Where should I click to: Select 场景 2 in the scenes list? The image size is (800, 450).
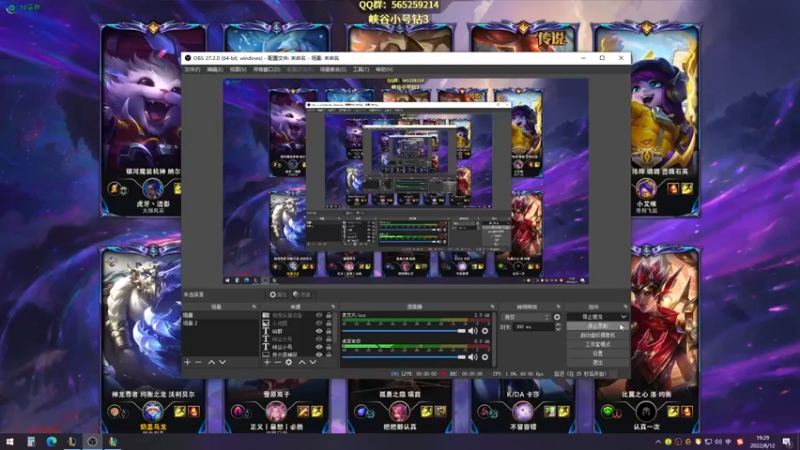(220, 323)
